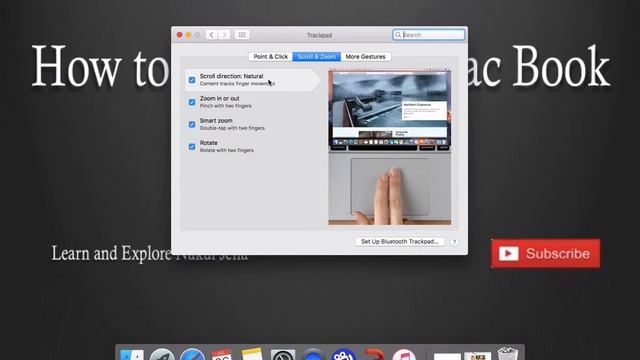Toggle the Rotate checkbox
Screen dimensions: 640x360
point(192,147)
